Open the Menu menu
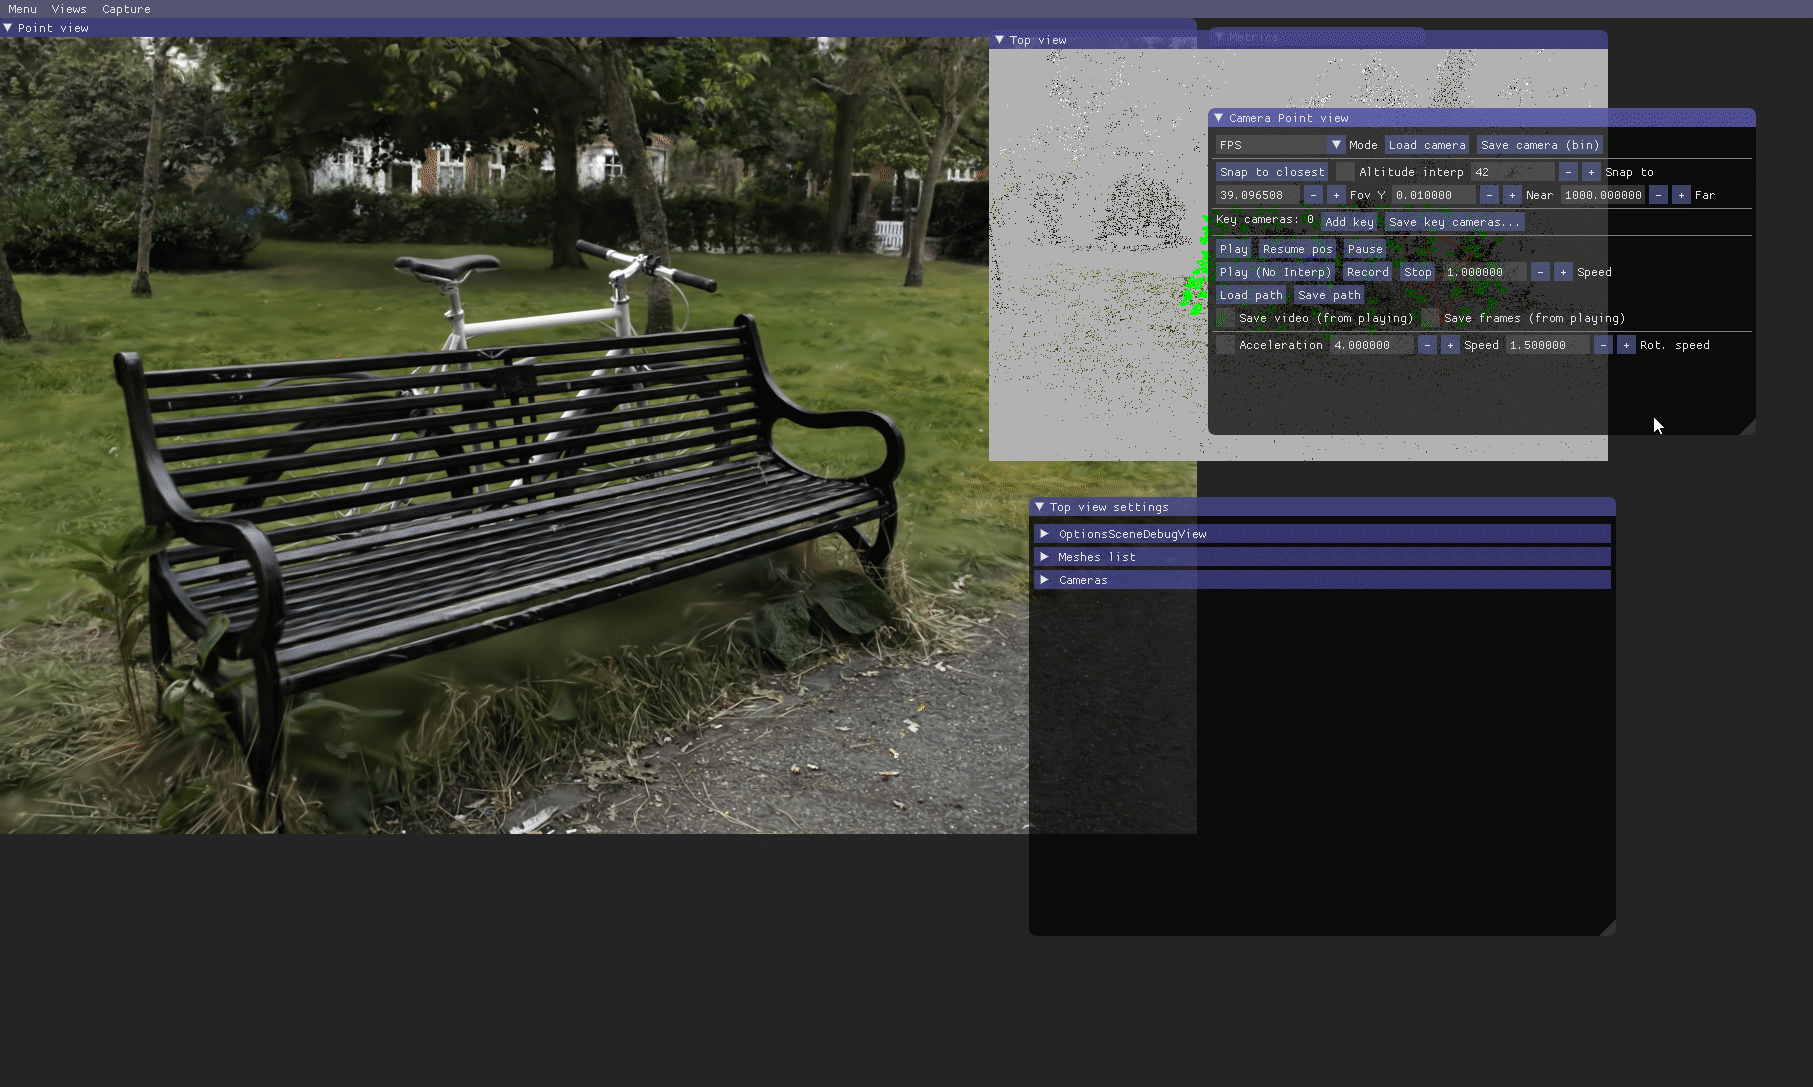The height and width of the screenshot is (1087, 1813). 22,9
